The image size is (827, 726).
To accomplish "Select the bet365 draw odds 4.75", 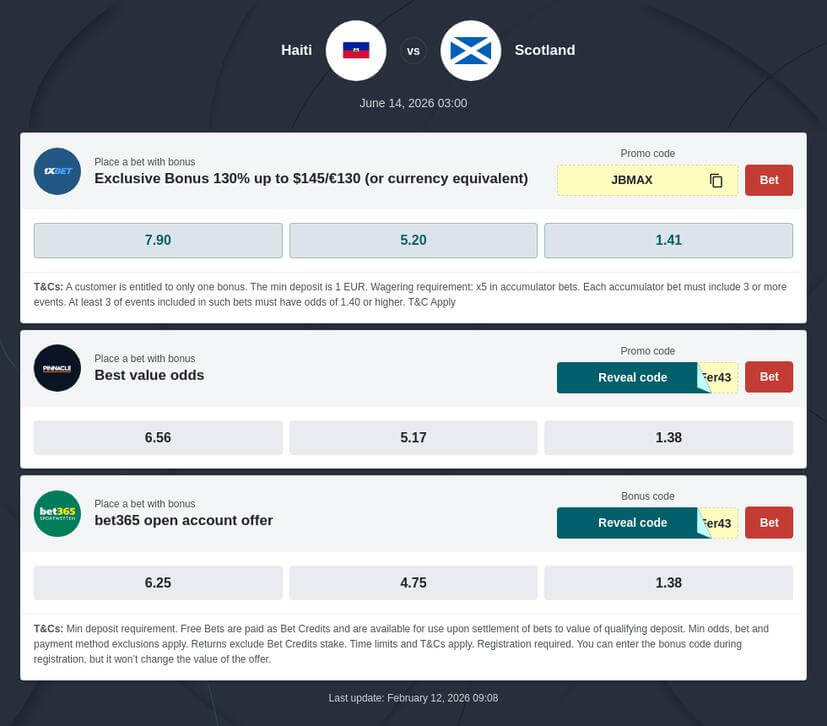I will click(x=413, y=582).
